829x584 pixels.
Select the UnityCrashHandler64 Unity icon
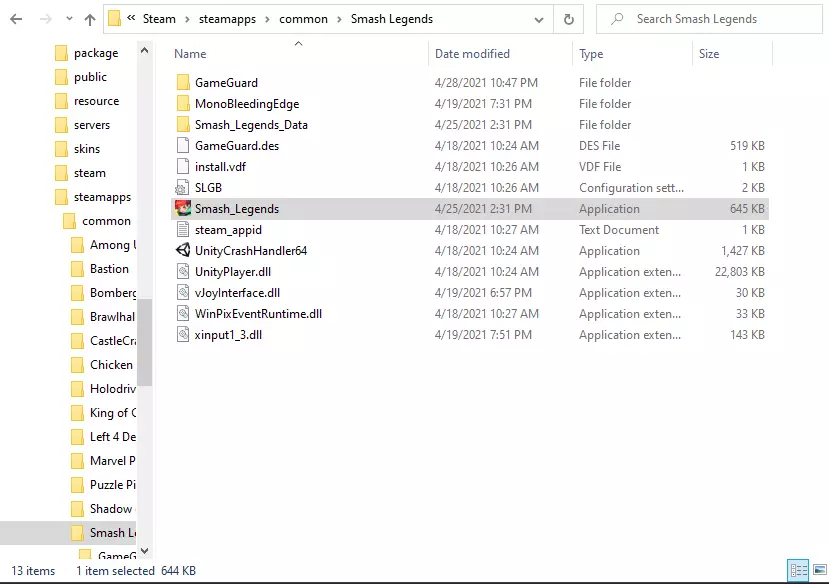pos(183,250)
